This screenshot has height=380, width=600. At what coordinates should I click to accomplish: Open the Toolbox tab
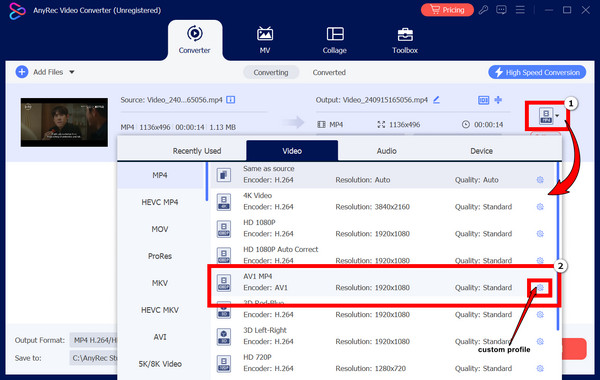[405, 40]
